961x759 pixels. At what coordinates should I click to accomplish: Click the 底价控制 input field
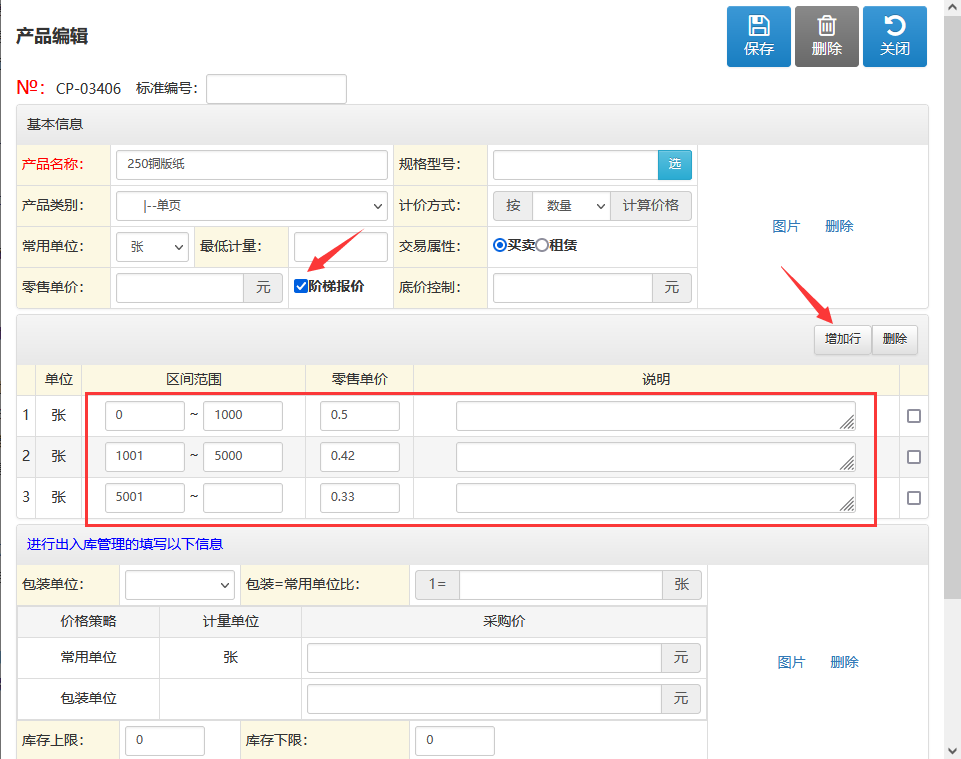click(572, 288)
